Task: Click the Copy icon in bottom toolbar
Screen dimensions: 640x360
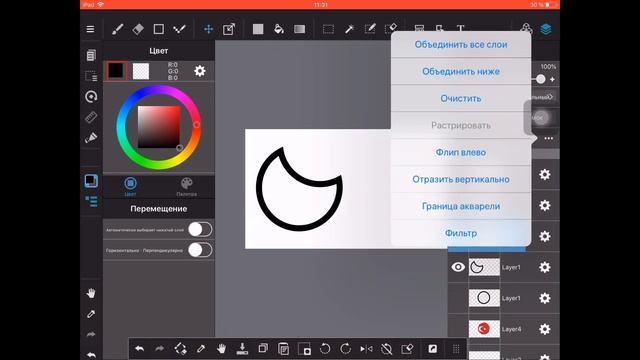Action: [263, 349]
